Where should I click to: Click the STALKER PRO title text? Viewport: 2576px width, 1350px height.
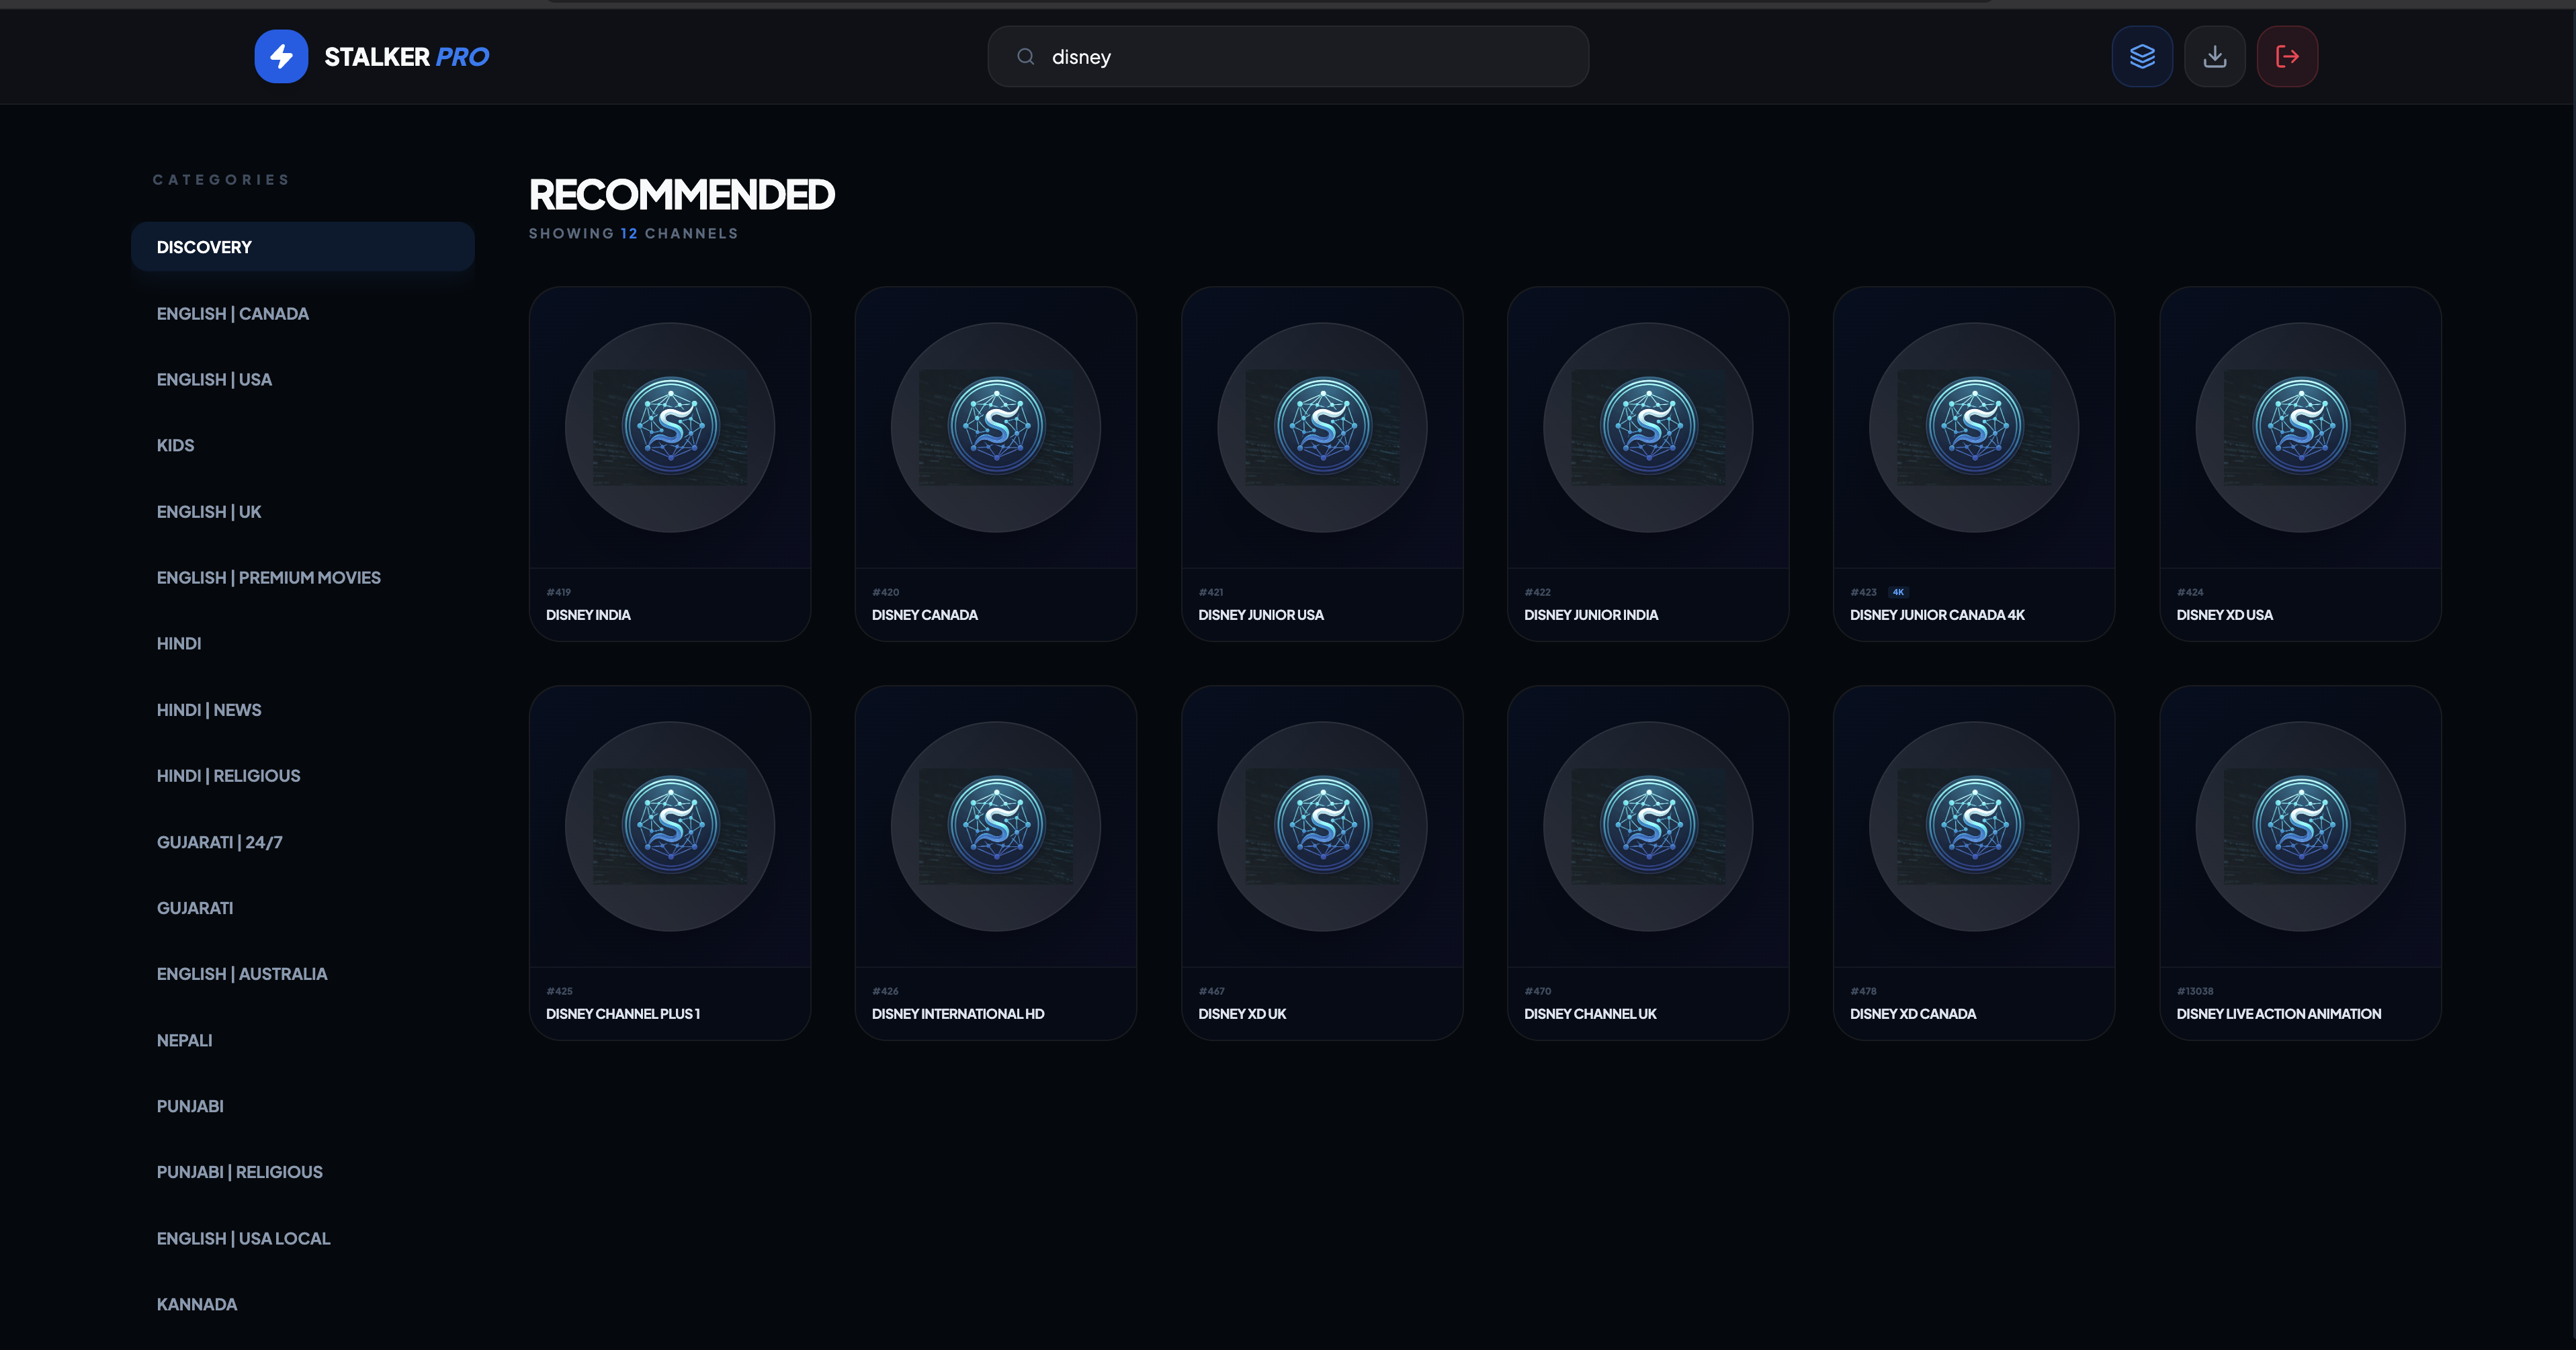click(x=406, y=57)
